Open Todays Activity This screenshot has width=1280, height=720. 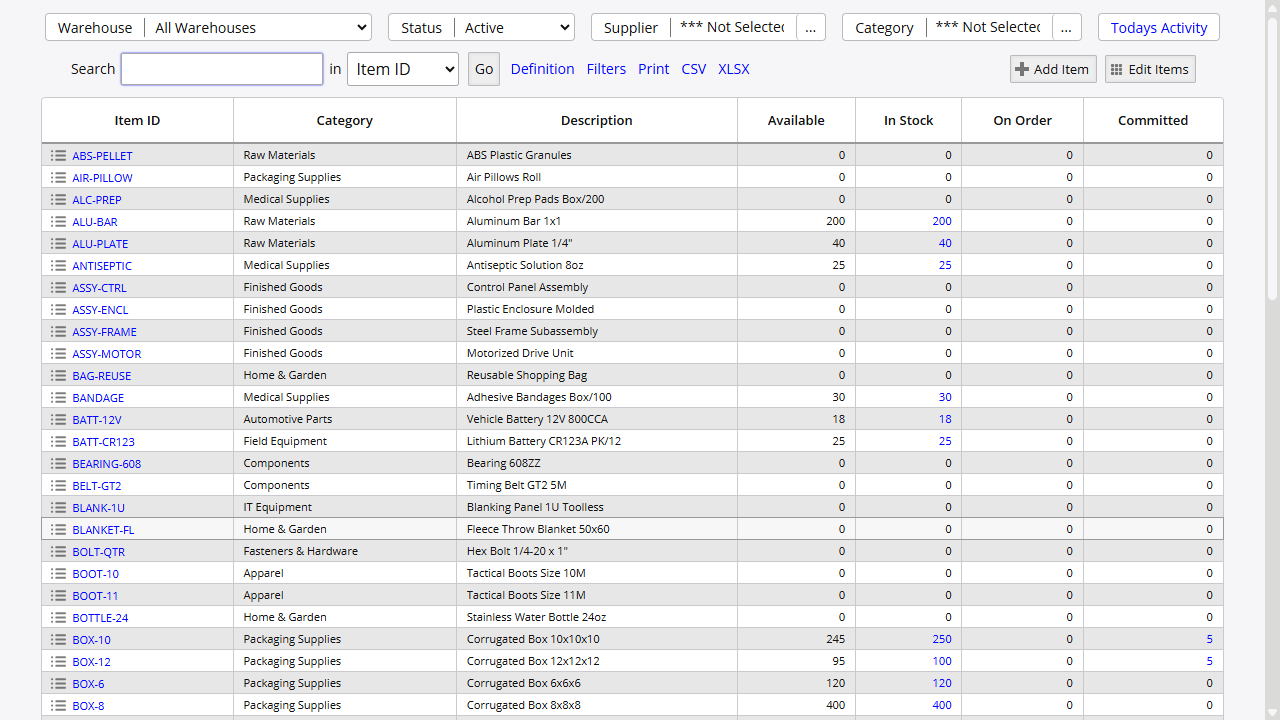[1158, 28]
